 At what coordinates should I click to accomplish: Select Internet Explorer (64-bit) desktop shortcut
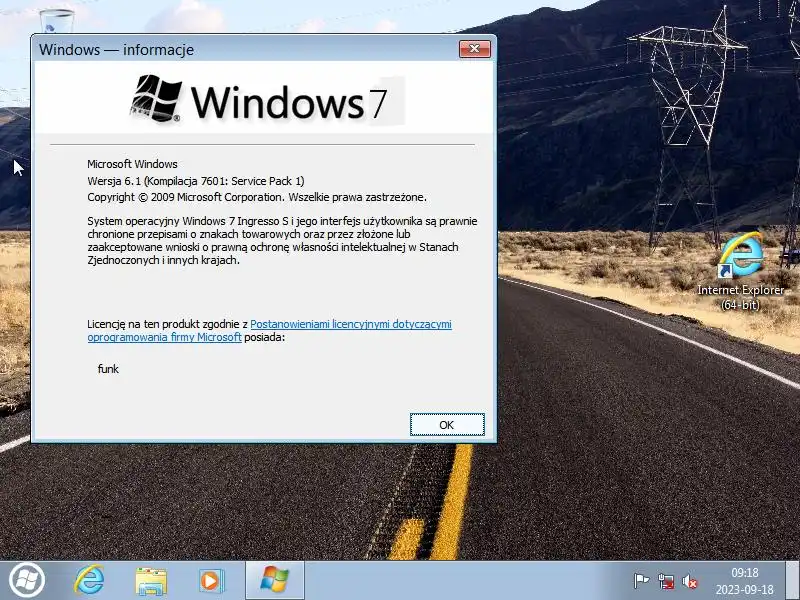pyautogui.click(x=741, y=270)
